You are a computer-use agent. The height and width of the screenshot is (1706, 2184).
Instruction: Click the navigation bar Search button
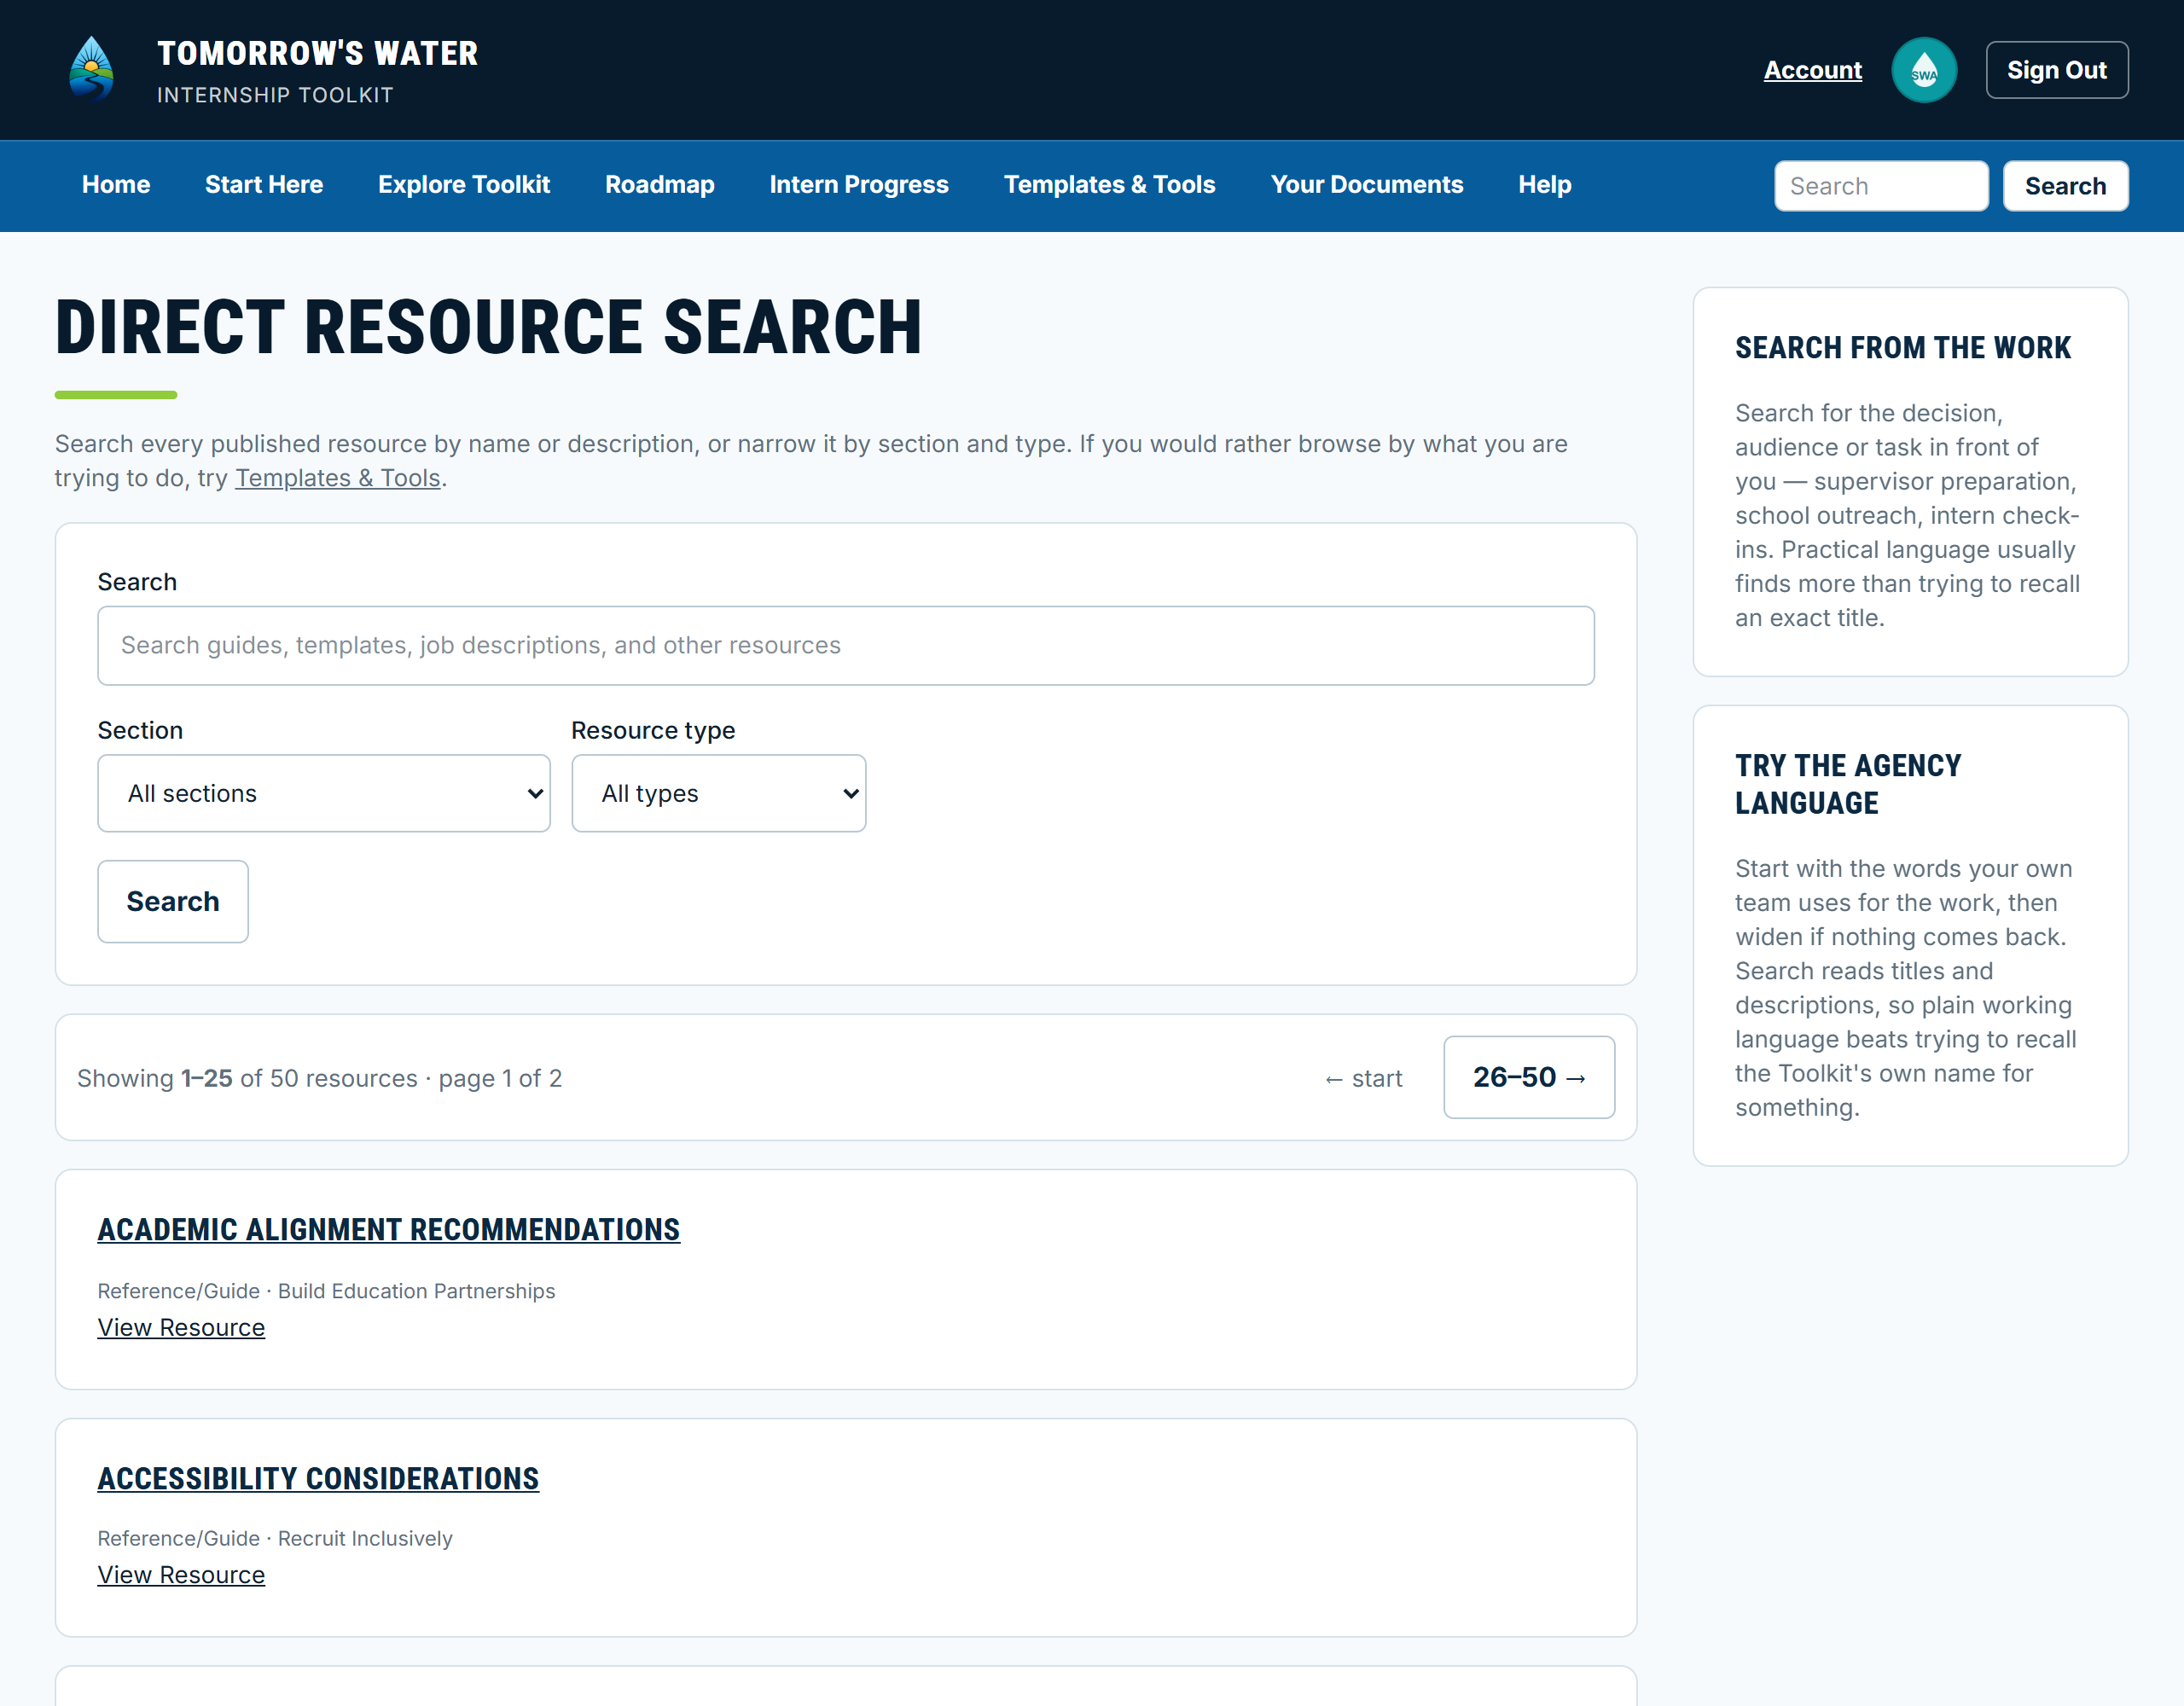[2065, 186]
